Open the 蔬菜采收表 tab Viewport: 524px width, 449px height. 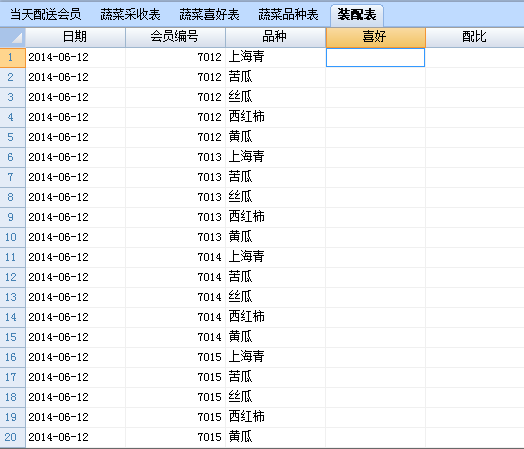(130, 15)
